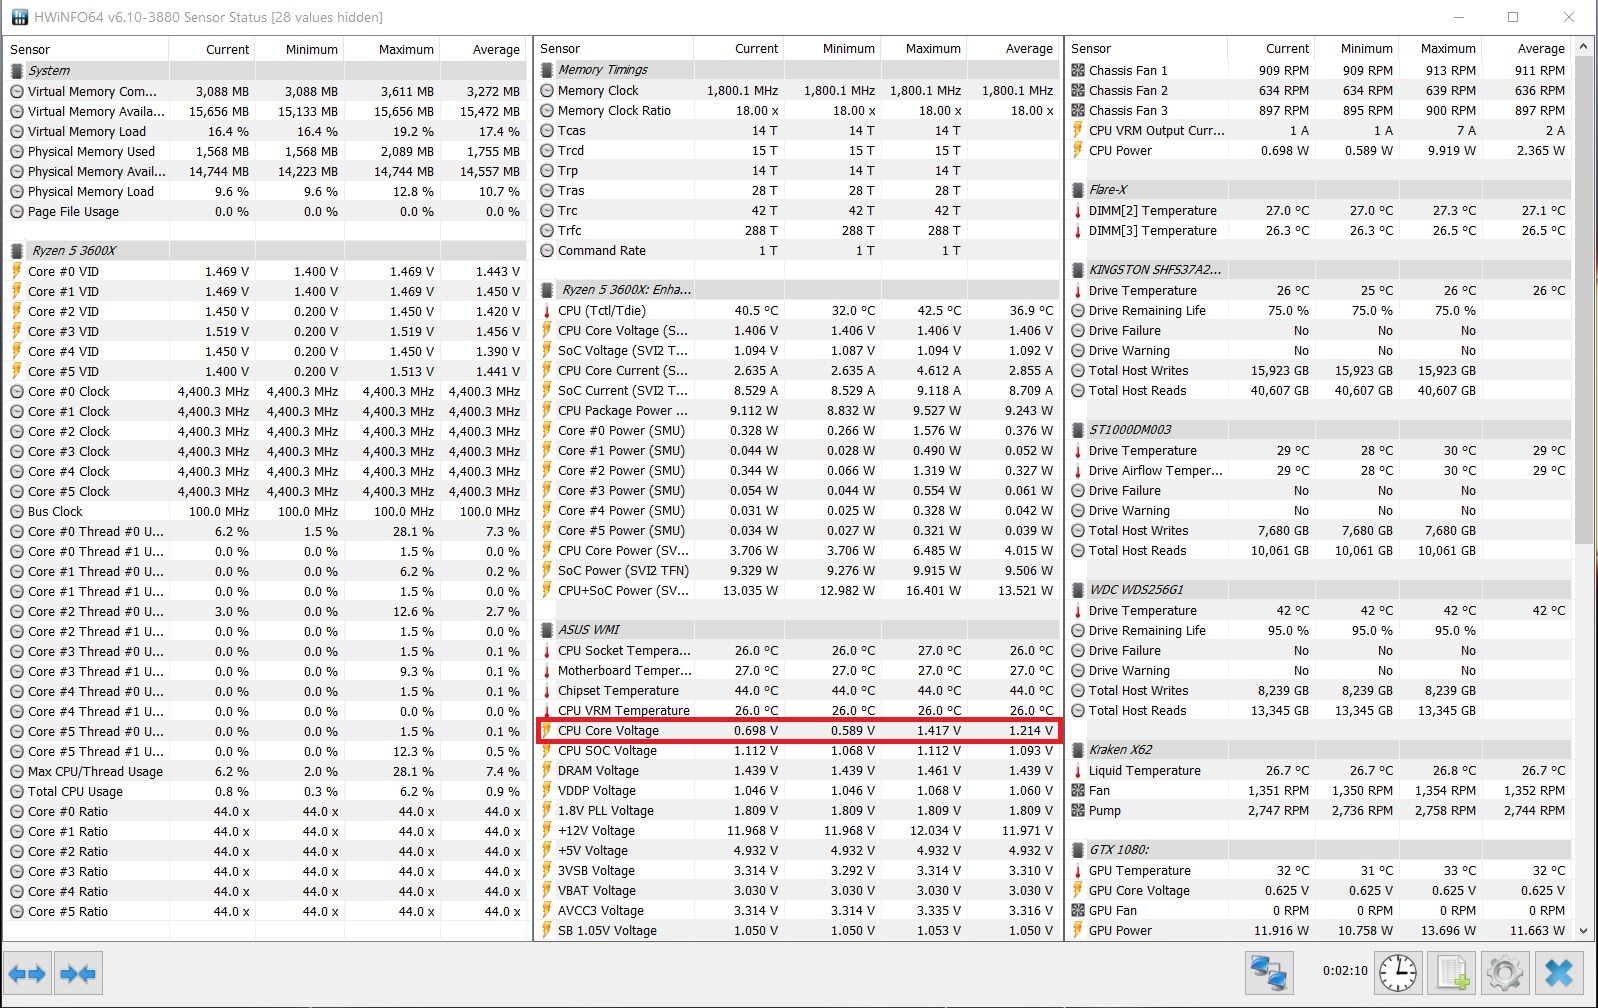The height and width of the screenshot is (1008, 1598).
Task: Click circle icon beside Core #0 Clock
Action: [x=17, y=392]
